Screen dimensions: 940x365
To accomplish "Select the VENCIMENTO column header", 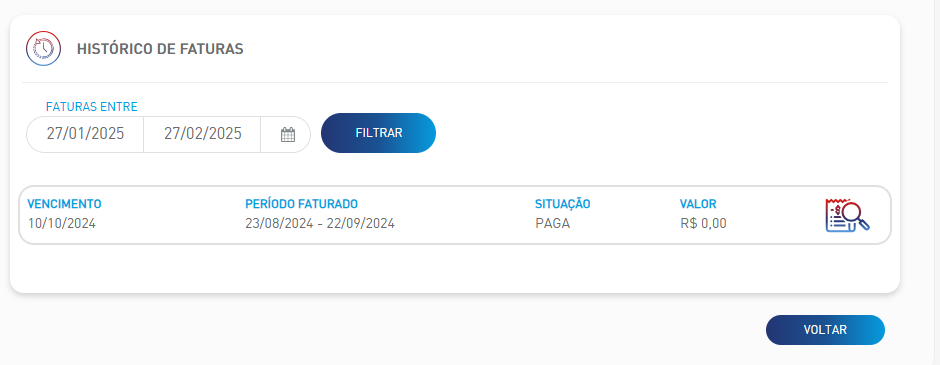I will 64,204.
